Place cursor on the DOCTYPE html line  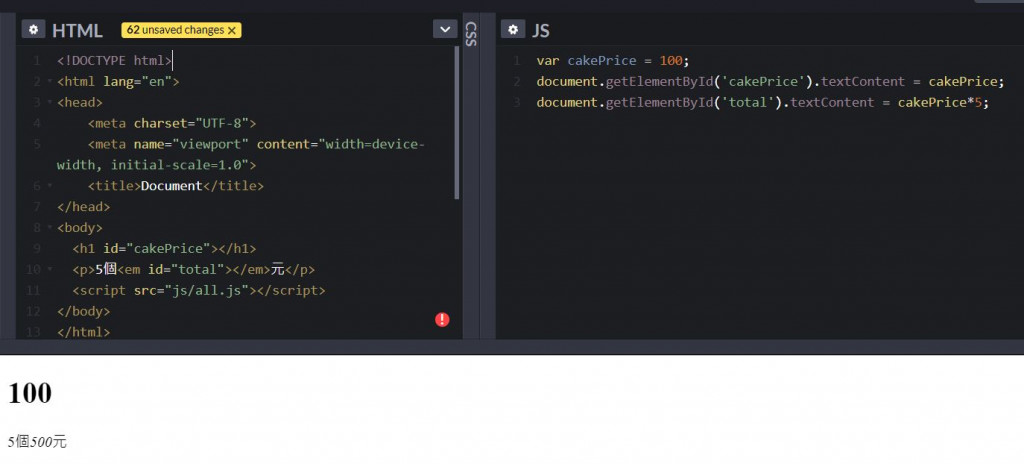pos(114,61)
